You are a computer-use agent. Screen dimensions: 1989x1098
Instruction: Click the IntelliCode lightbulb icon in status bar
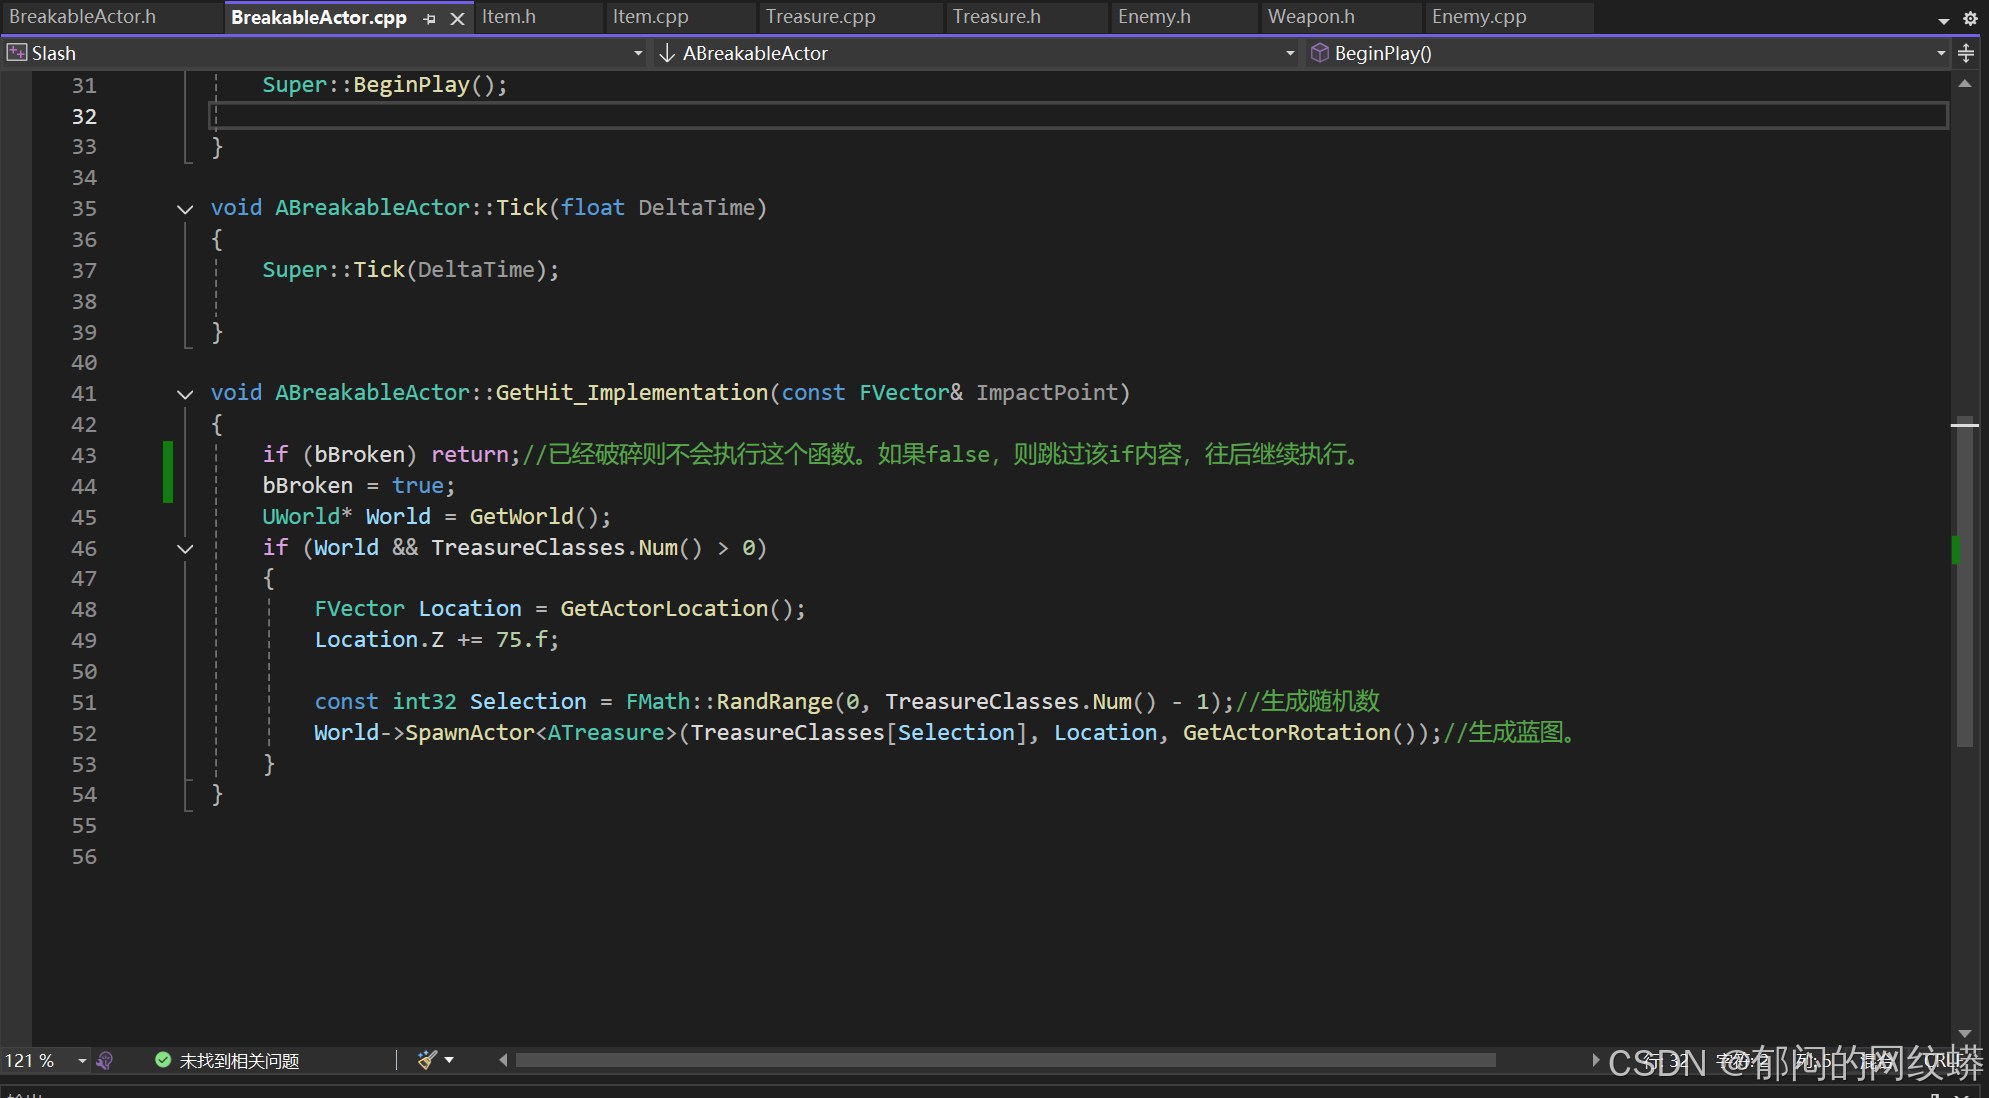(104, 1060)
